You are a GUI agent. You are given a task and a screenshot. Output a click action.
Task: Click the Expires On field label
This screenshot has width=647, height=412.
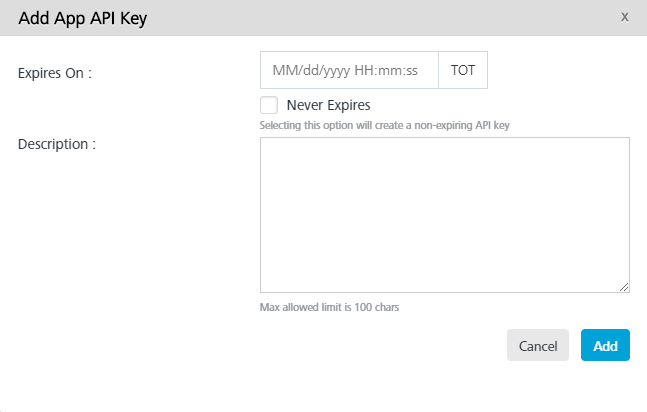pyautogui.click(x=54, y=73)
